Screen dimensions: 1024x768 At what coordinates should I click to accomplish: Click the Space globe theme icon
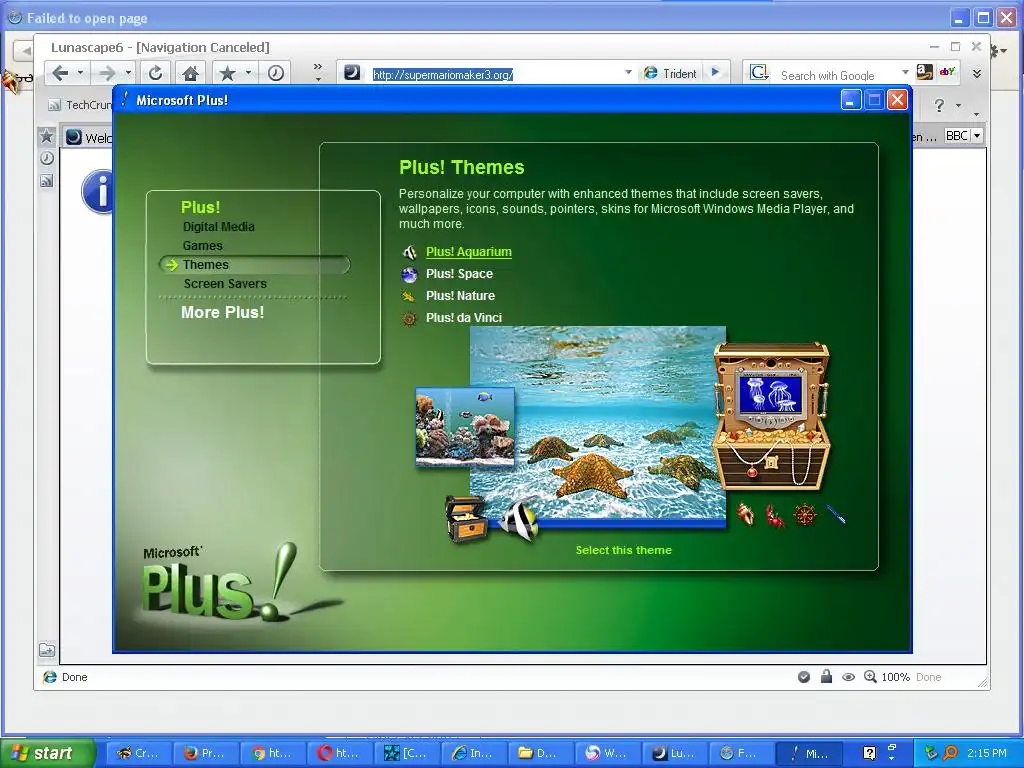(409, 274)
